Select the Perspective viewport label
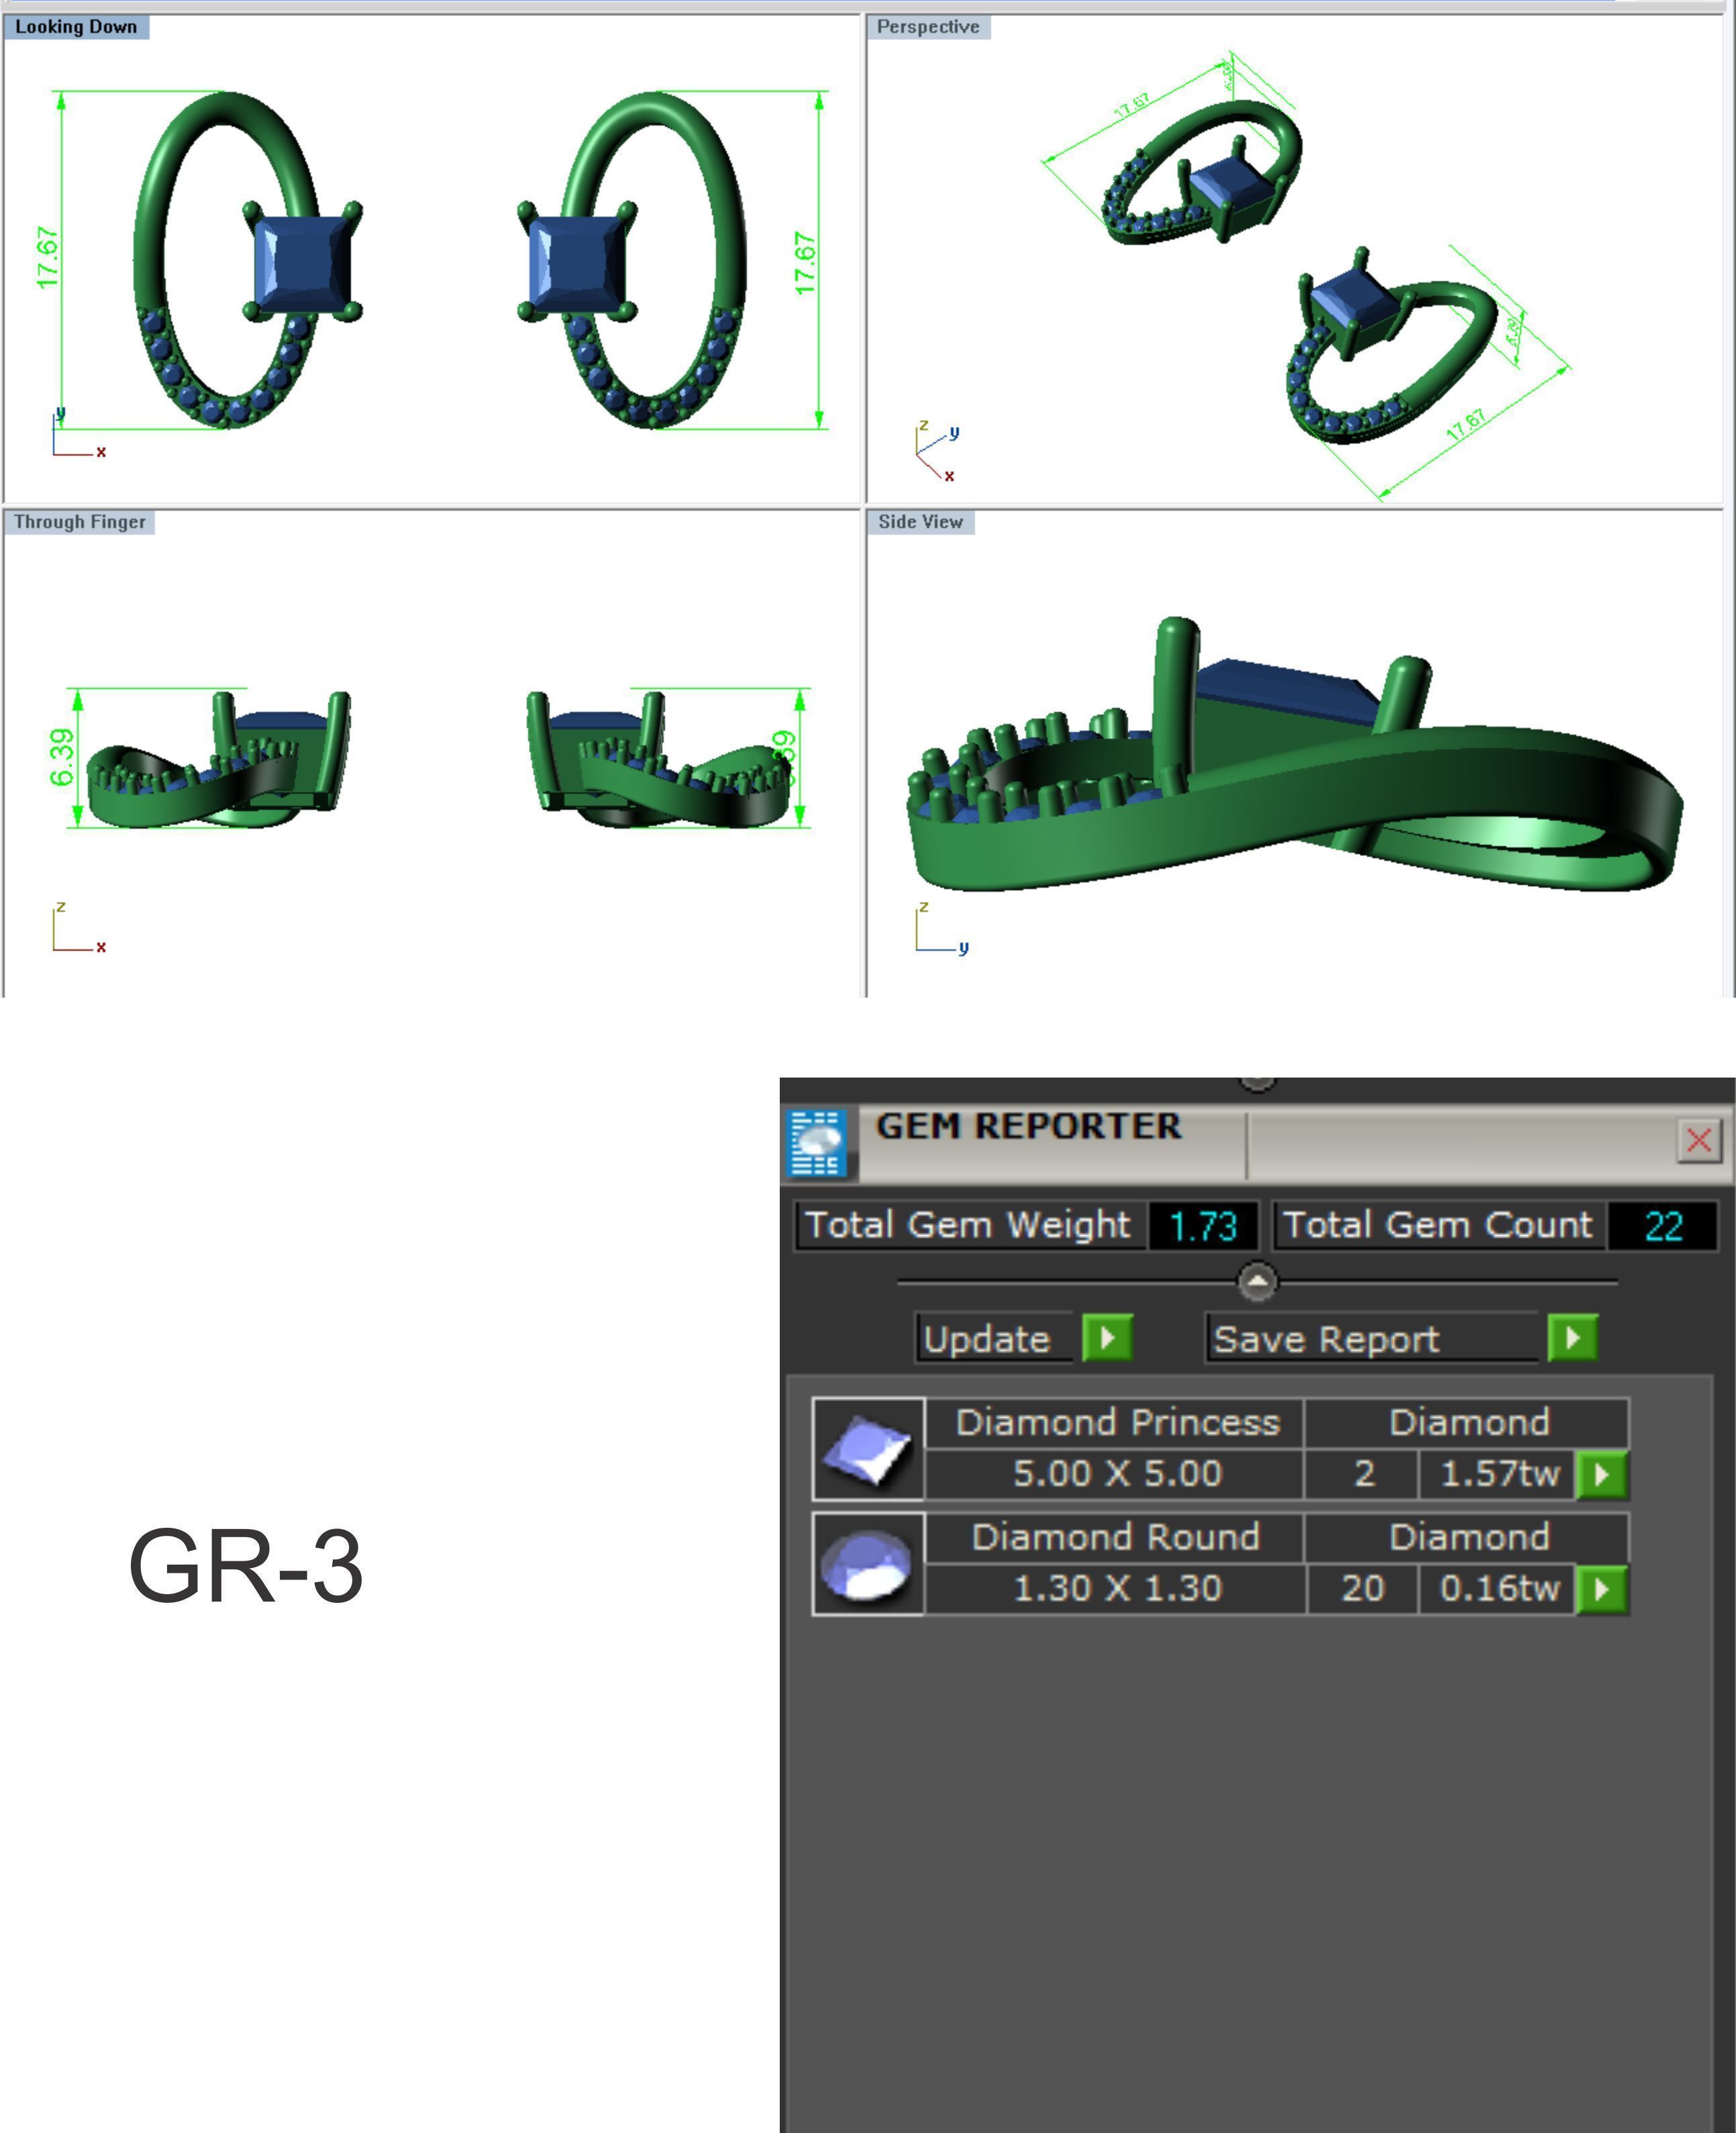This screenshot has height=2133, width=1736. (927, 27)
